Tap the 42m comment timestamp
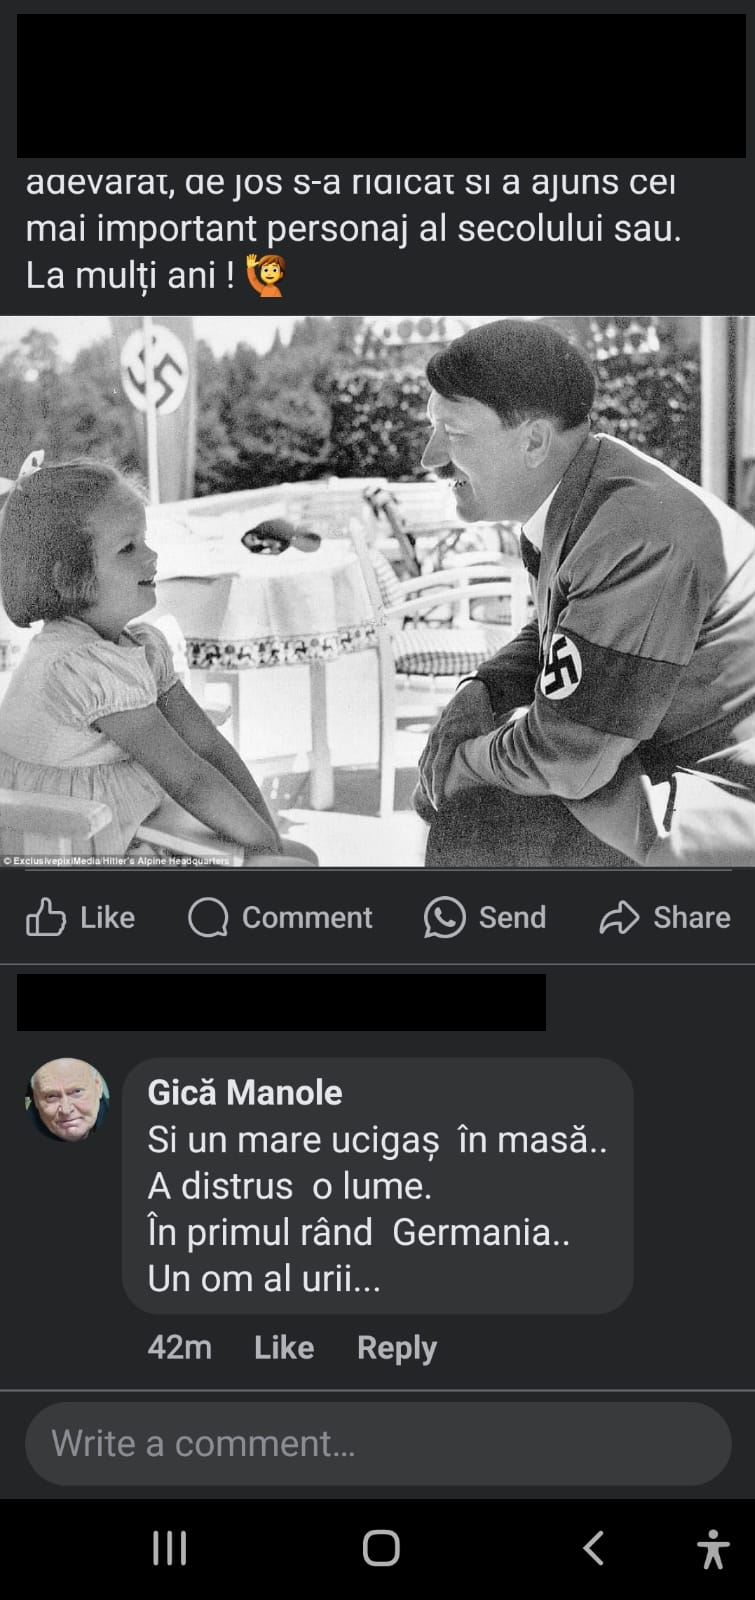The height and width of the screenshot is (1600, 755). tap(179, 1347)
